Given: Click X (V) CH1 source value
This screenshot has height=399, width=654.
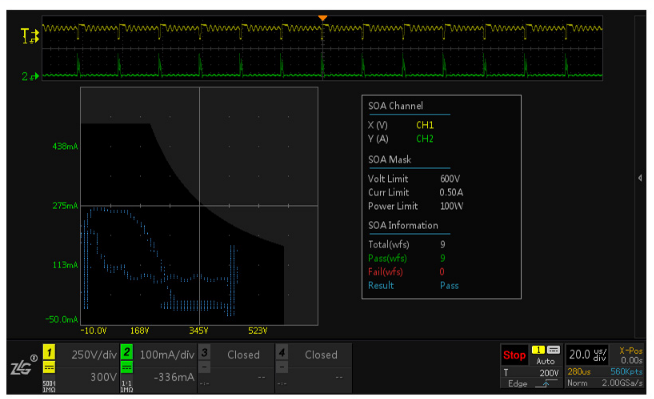Looking at the screenshot, I should pos(425,125).
